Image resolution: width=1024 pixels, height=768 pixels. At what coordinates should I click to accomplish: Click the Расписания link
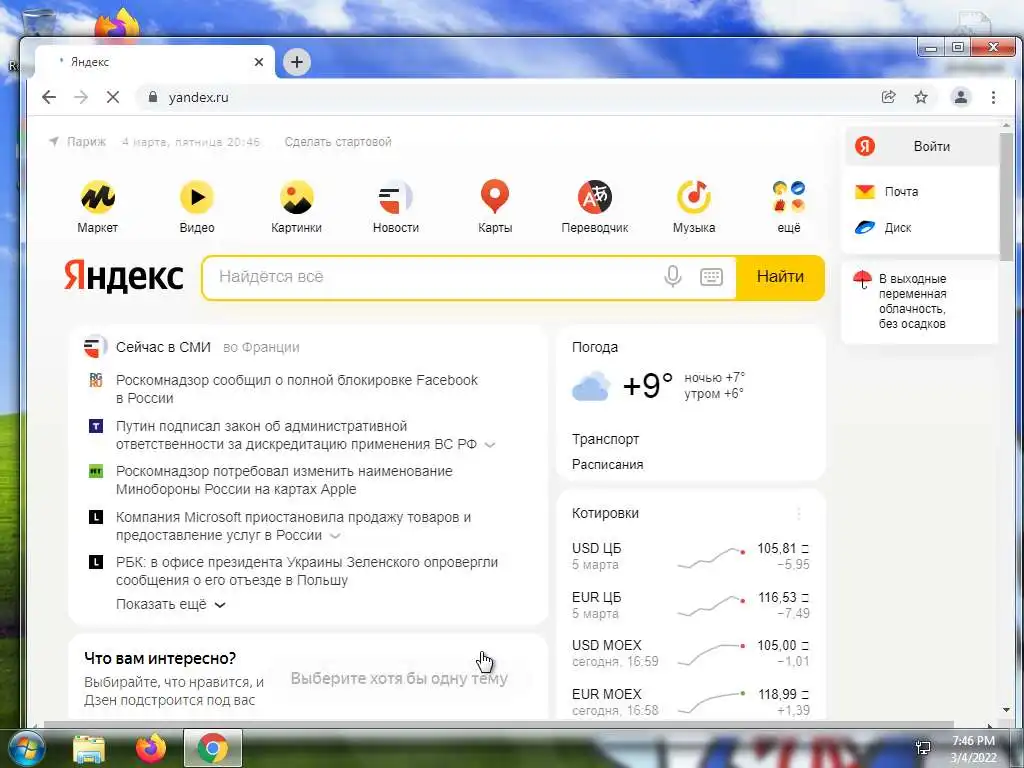tap(607, 464)
